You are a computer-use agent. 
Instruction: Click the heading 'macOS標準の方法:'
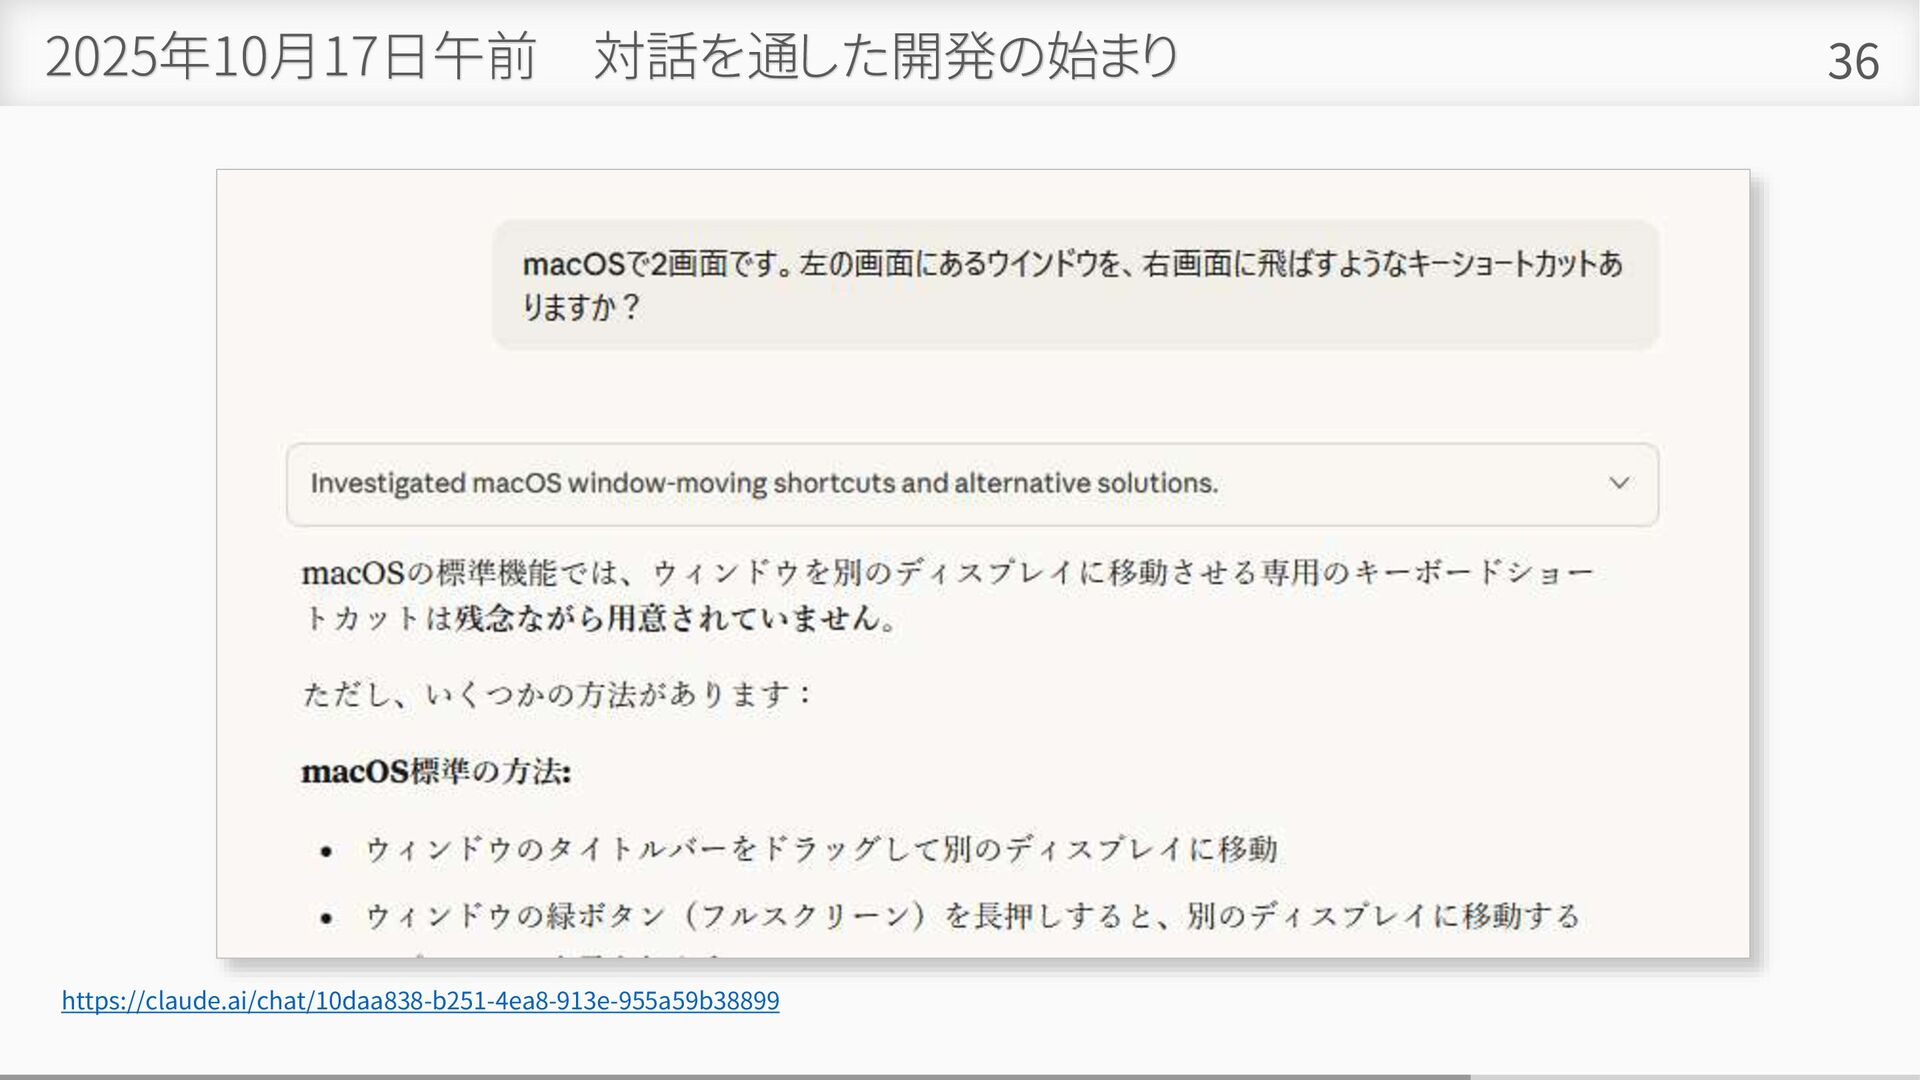(436, 772)
